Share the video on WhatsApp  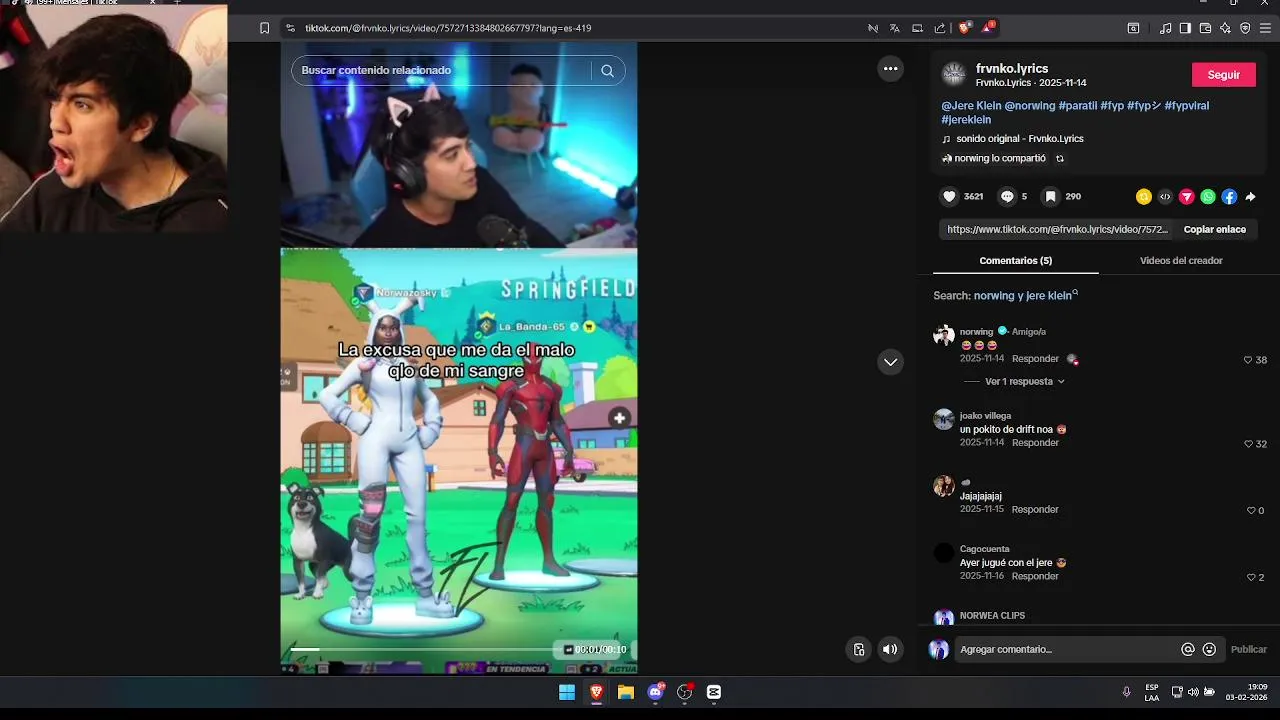(x=1208, y=197)
